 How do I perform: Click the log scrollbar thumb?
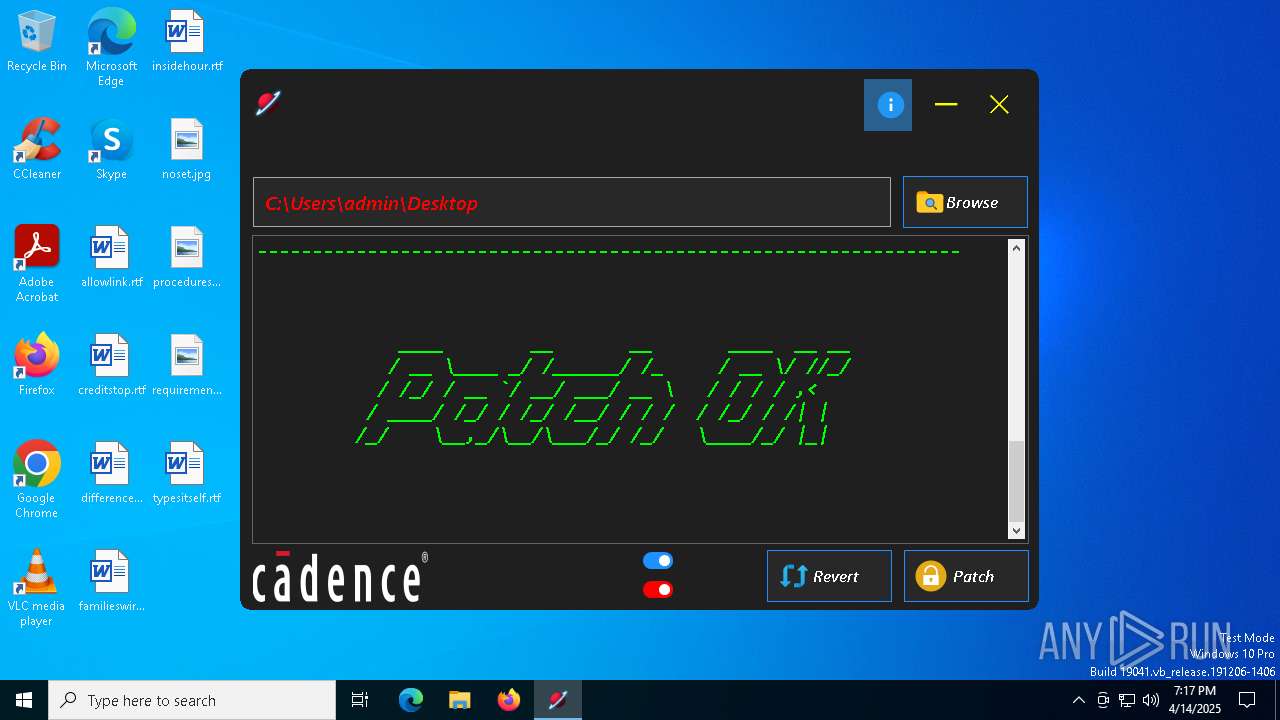1017,480
